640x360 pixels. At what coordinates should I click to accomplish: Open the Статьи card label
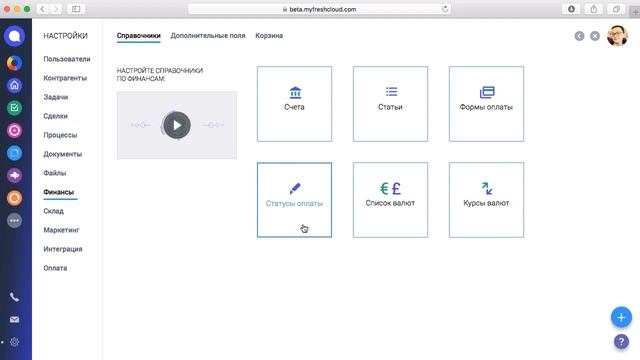click(x=390, y=107)
